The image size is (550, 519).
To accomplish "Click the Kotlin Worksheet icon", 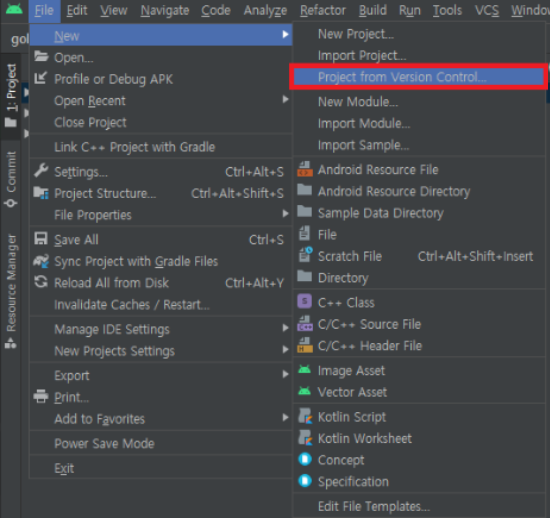I will [x=305, y=438].
